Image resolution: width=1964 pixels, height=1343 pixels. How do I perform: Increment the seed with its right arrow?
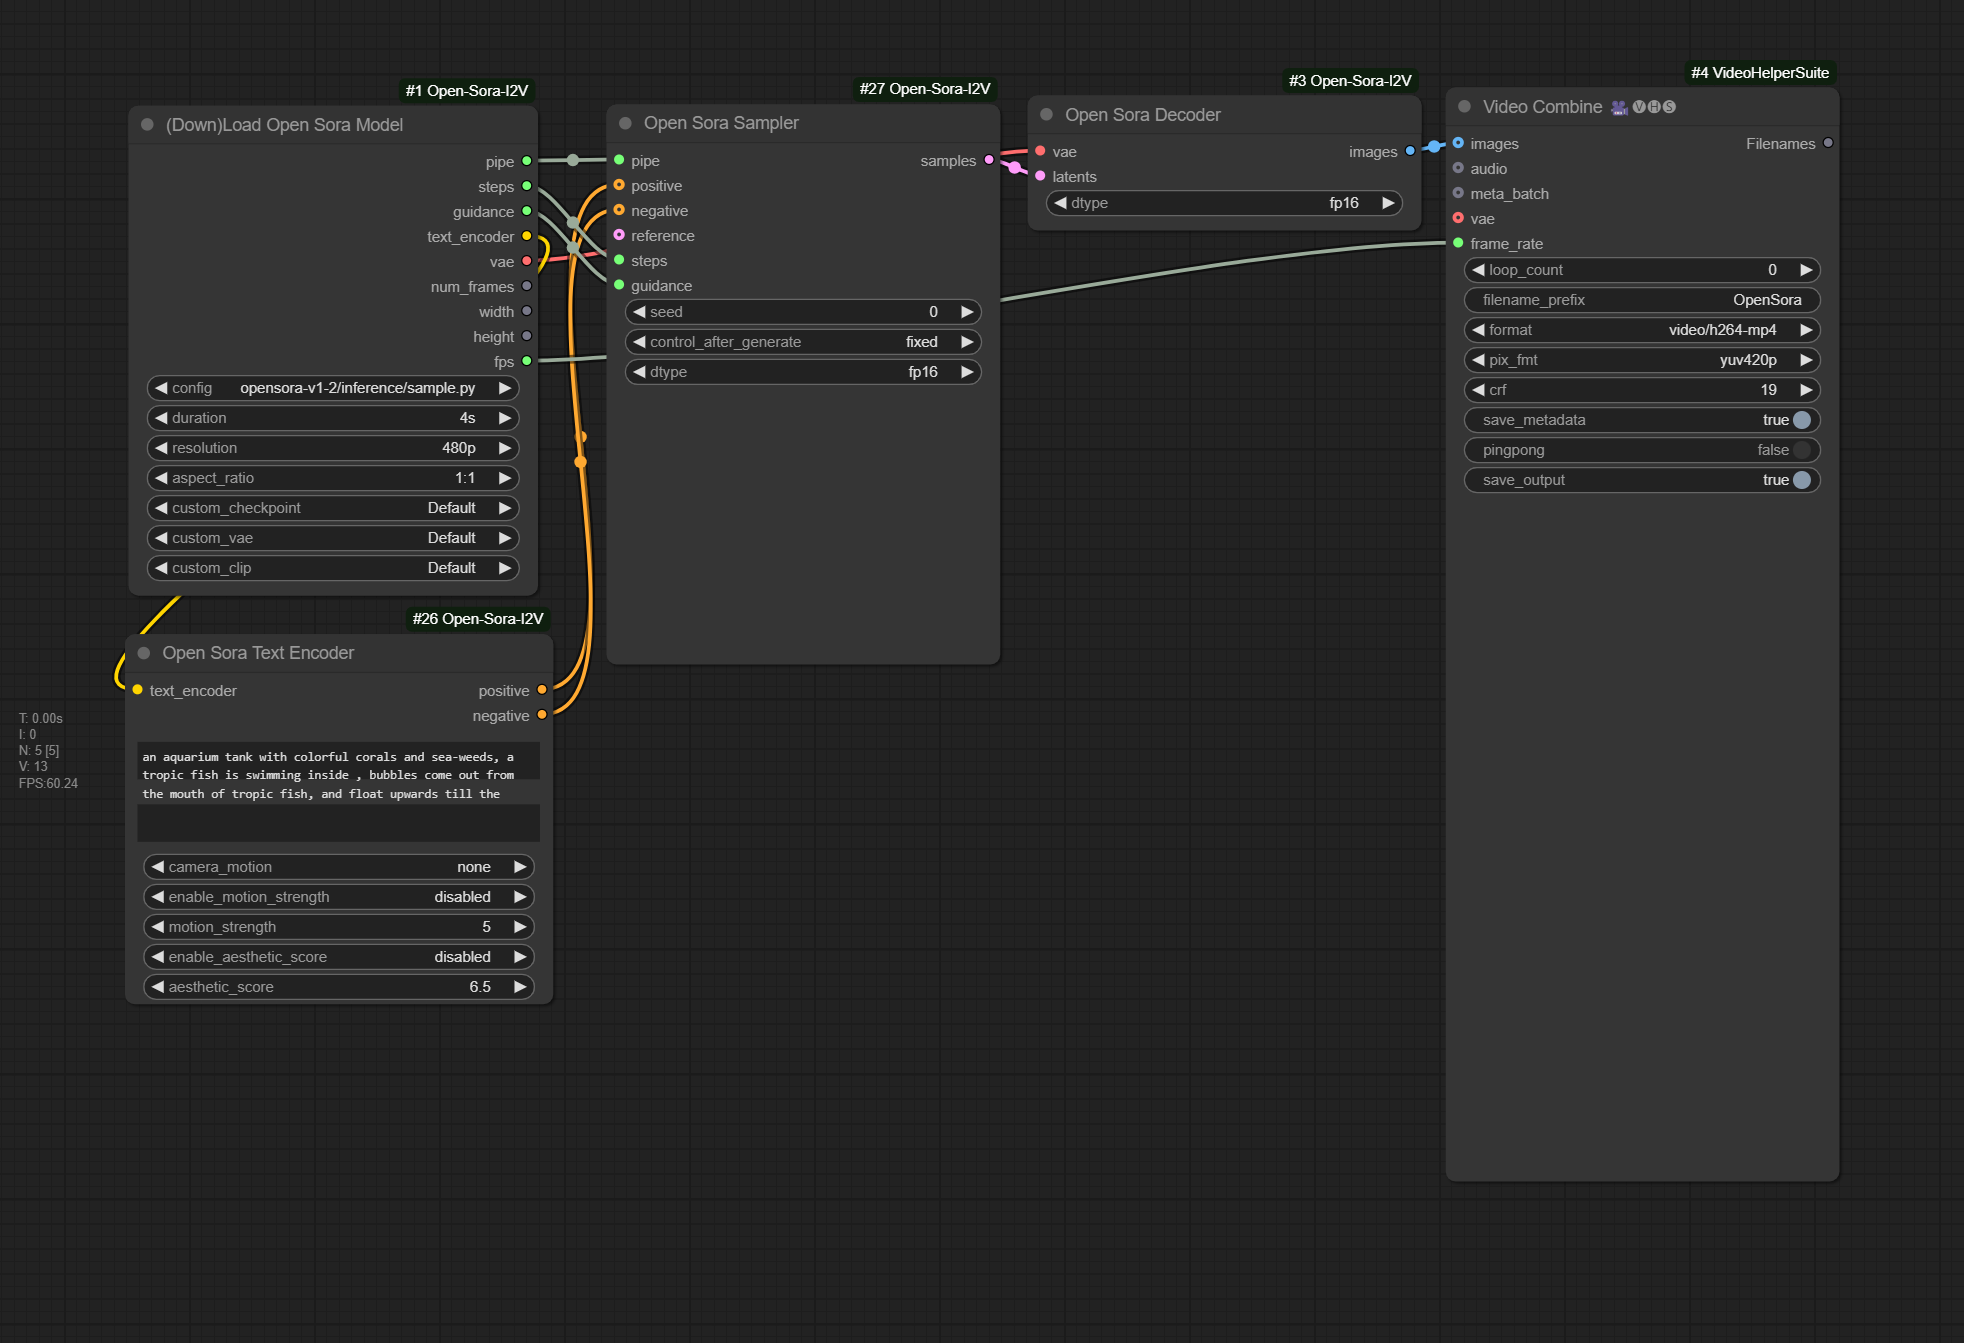(966, 311)
